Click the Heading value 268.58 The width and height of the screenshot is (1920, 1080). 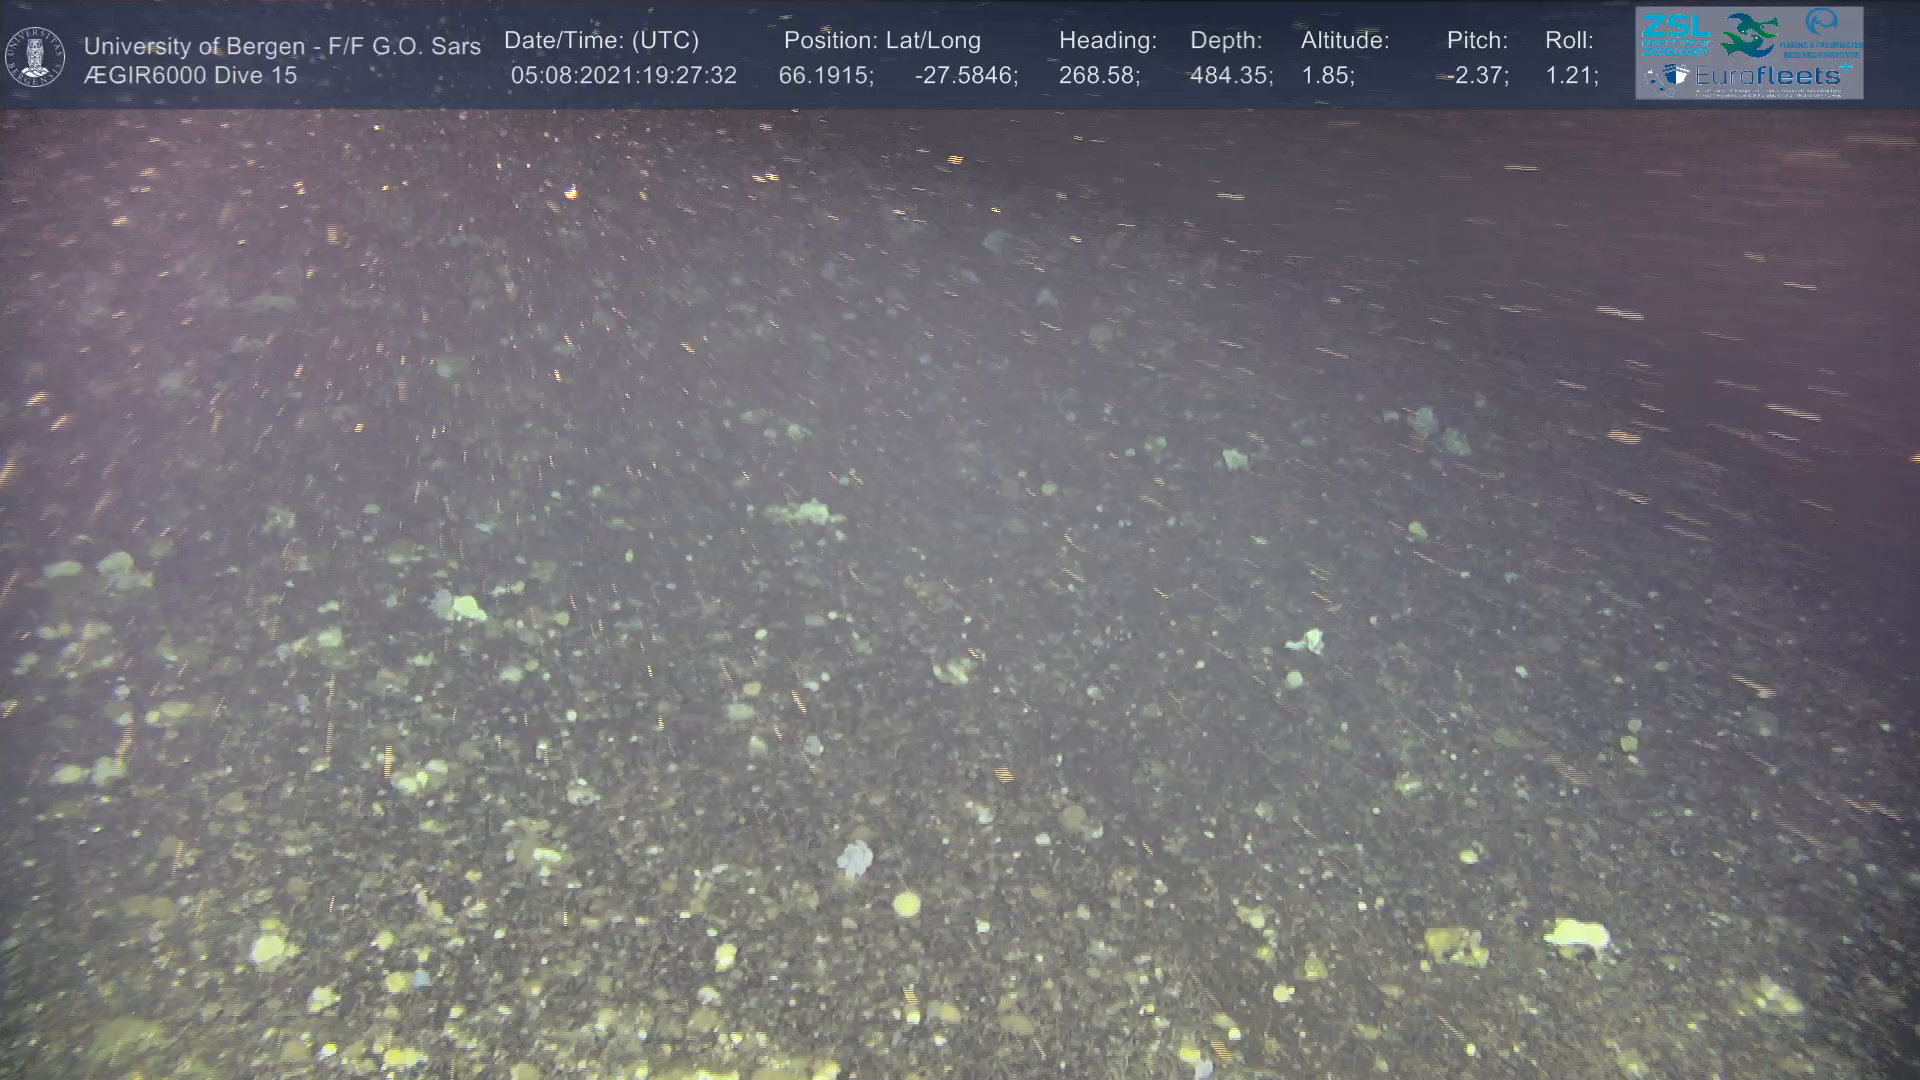click(x=1099, y=76)
